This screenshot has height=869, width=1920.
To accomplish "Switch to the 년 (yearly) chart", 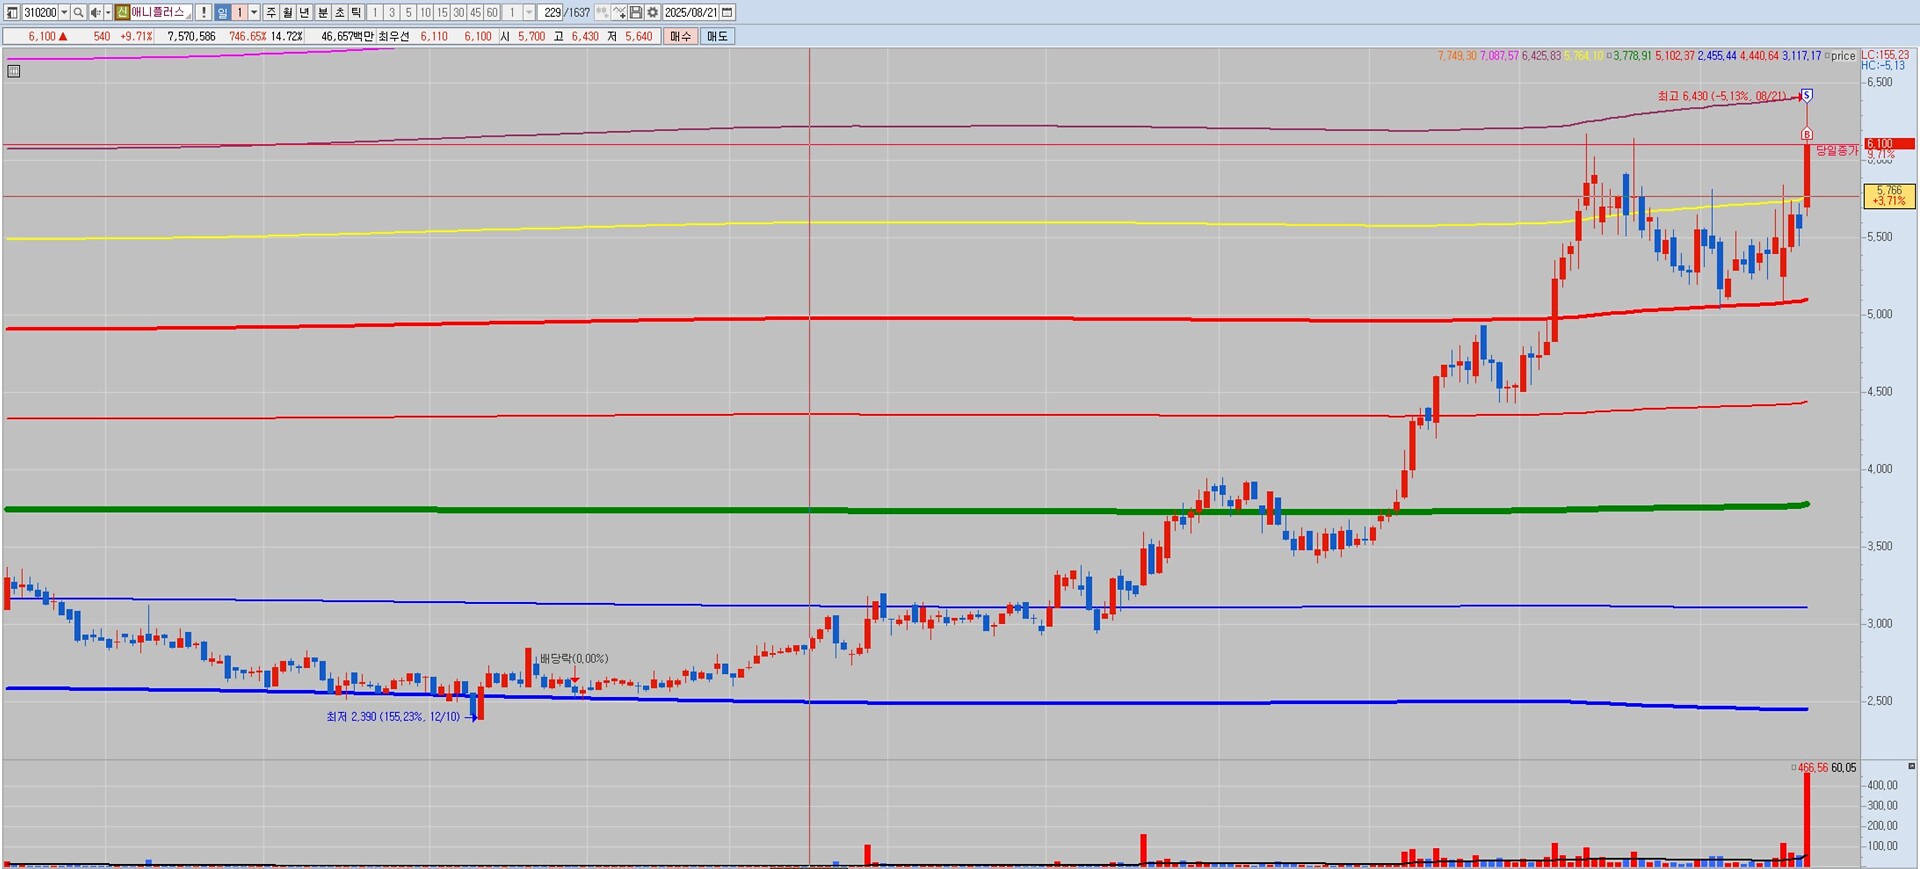I will 305,12.
